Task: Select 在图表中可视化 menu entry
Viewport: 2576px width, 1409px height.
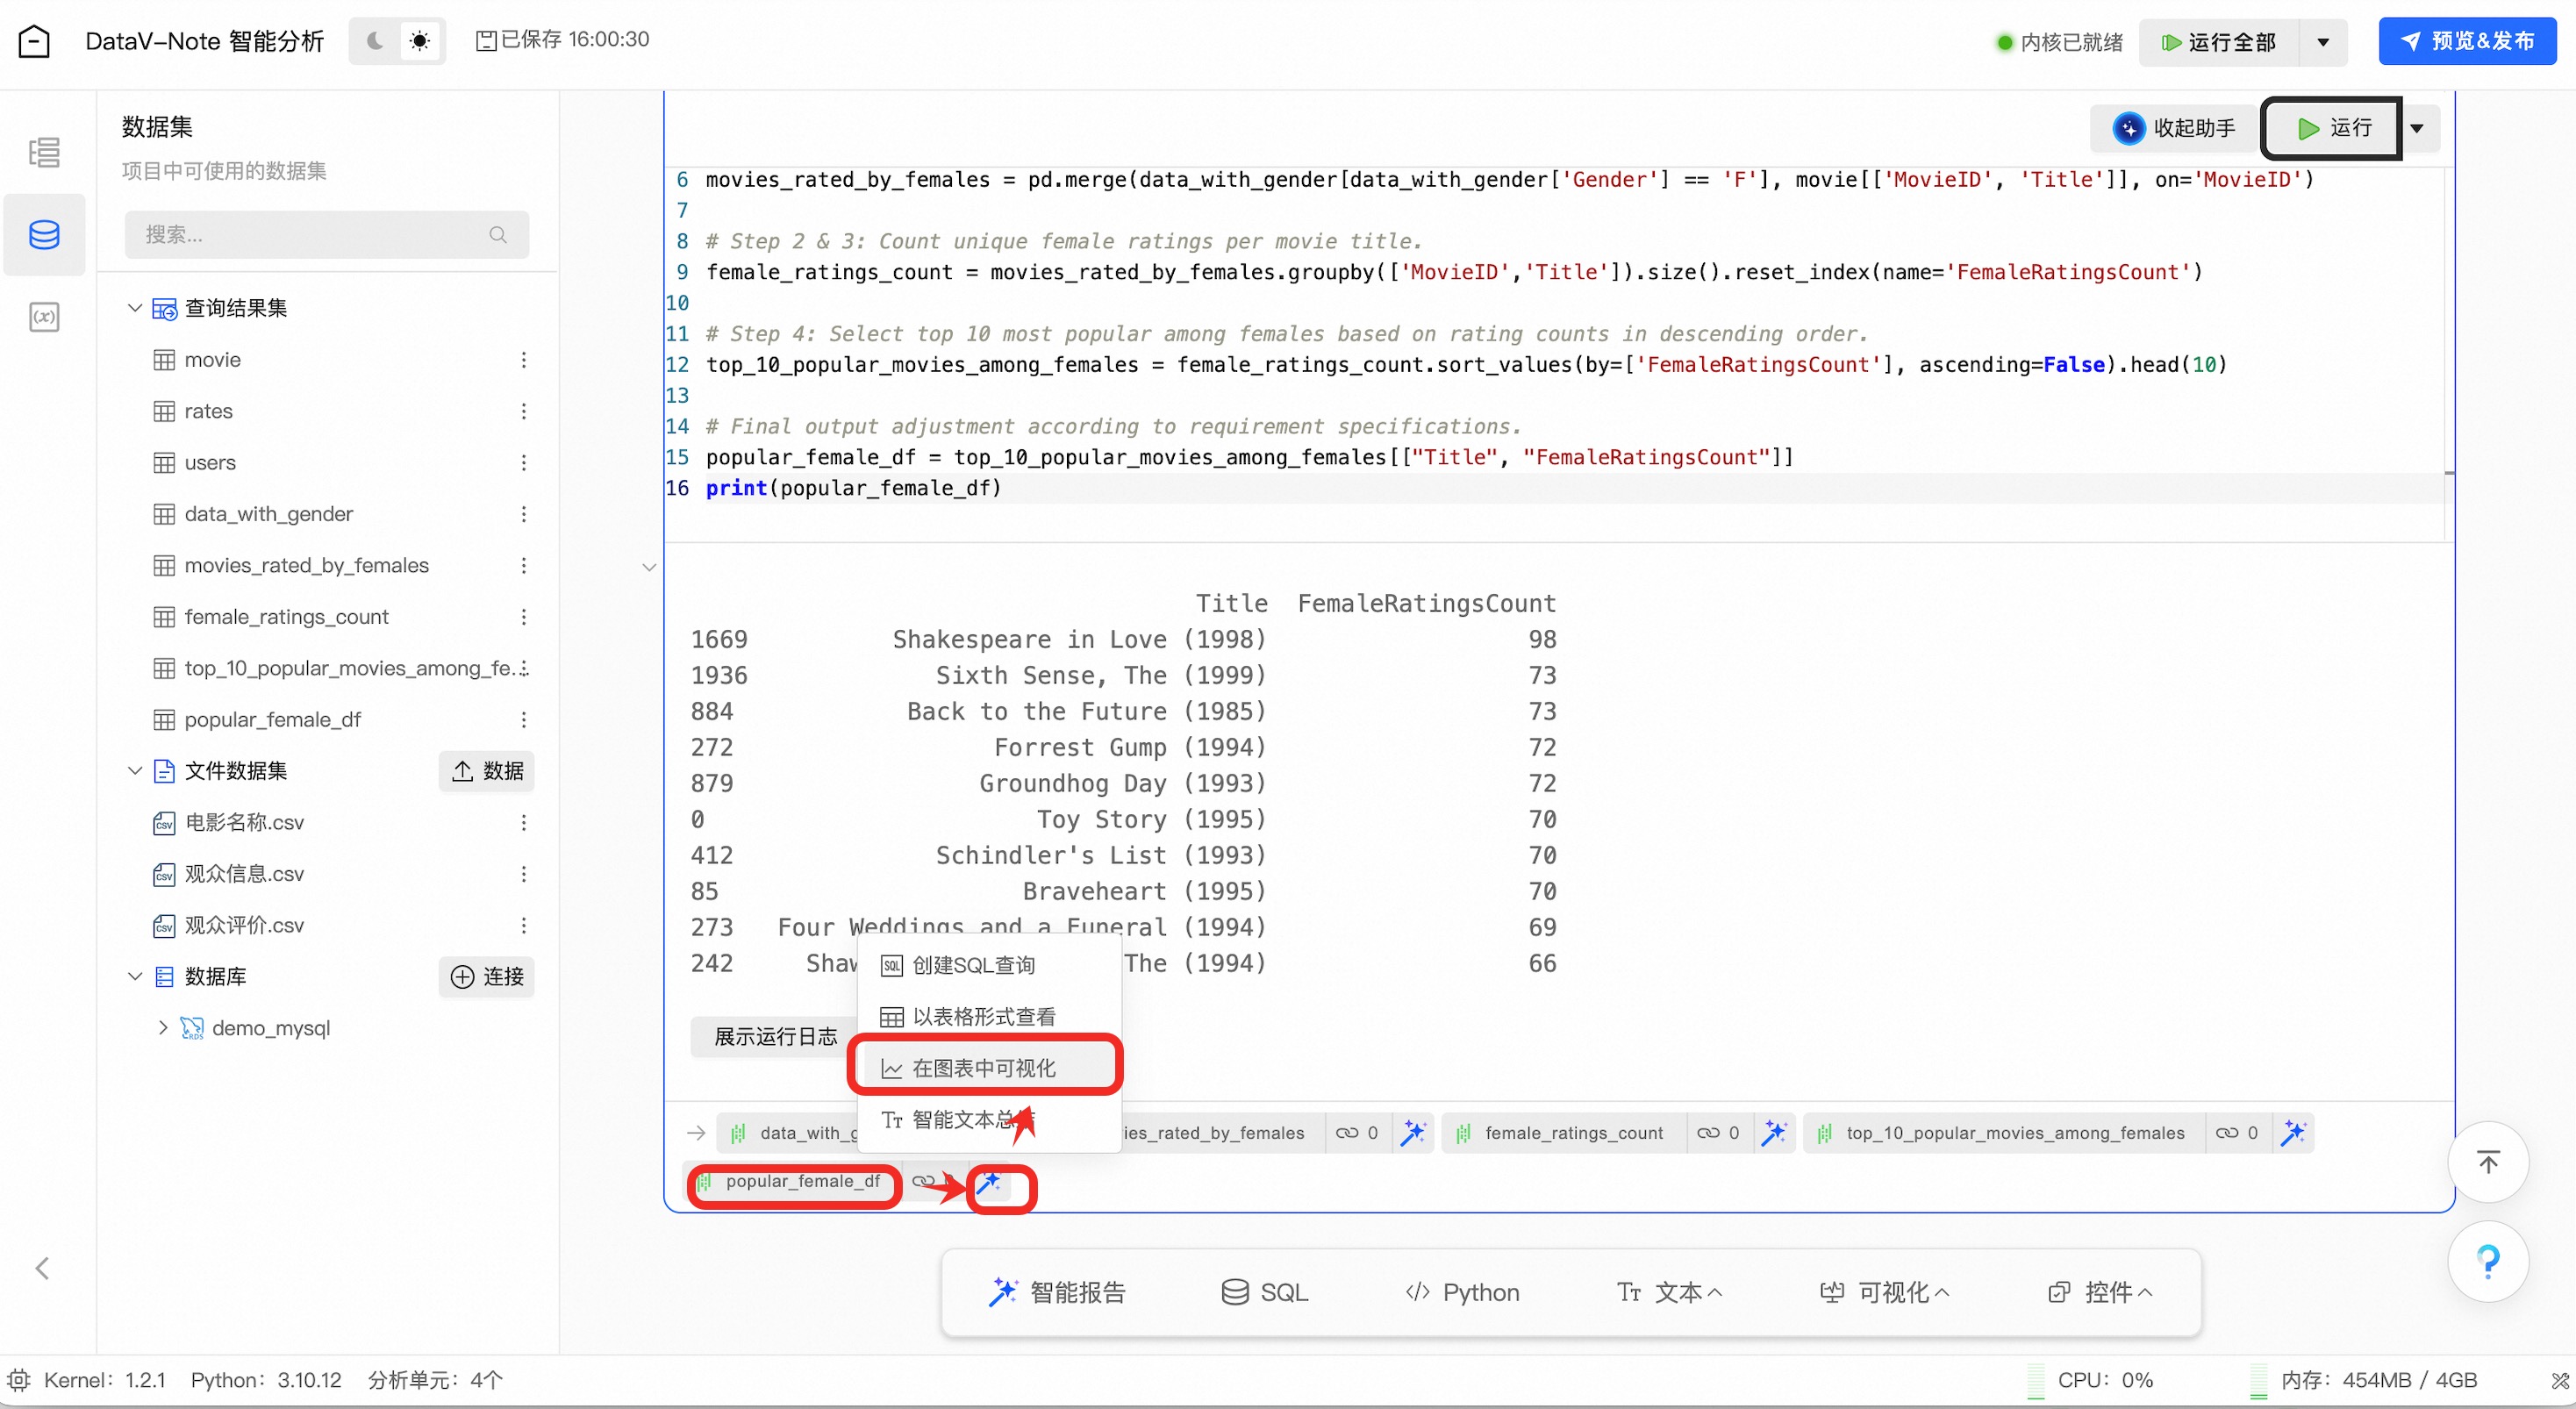Action: 984,1068
